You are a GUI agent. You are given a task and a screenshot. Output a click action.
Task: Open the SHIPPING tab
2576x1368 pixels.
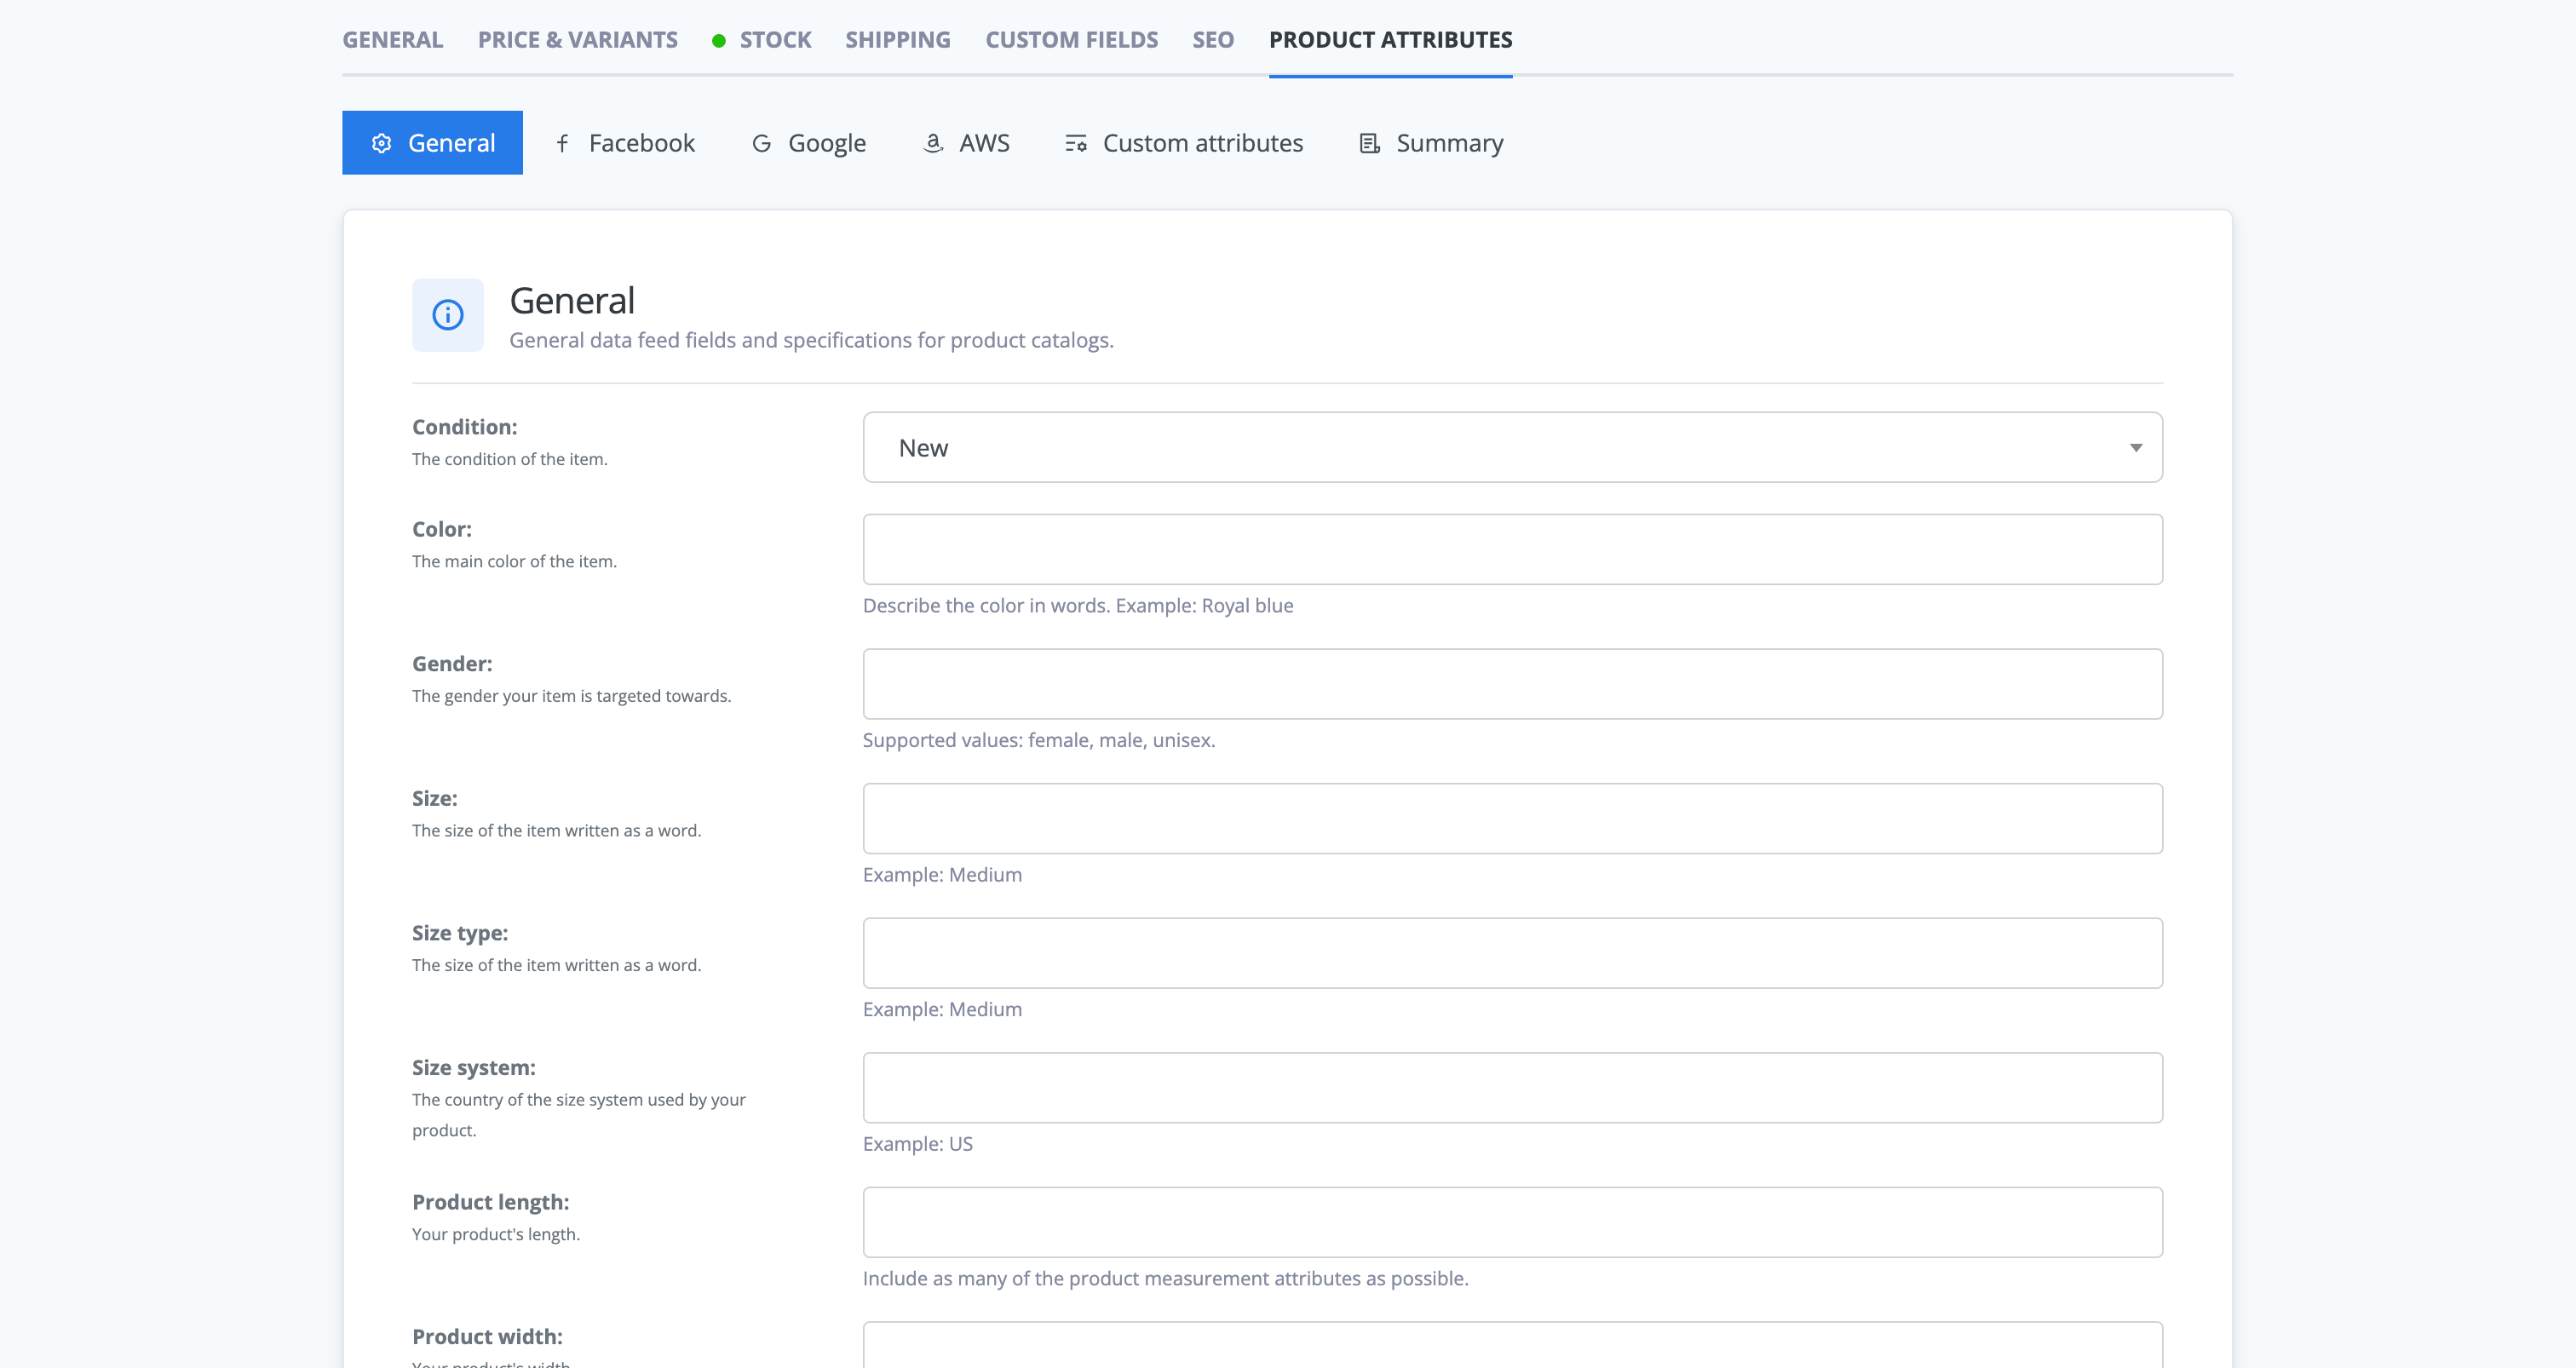pos(897,40)
